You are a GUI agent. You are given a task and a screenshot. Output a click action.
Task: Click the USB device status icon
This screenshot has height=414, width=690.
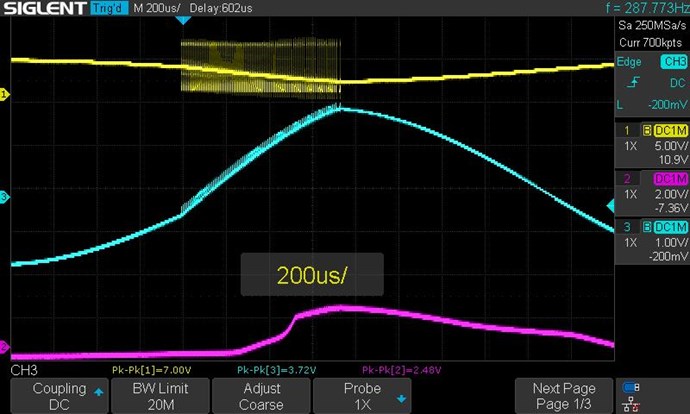[x=631, y=388]
